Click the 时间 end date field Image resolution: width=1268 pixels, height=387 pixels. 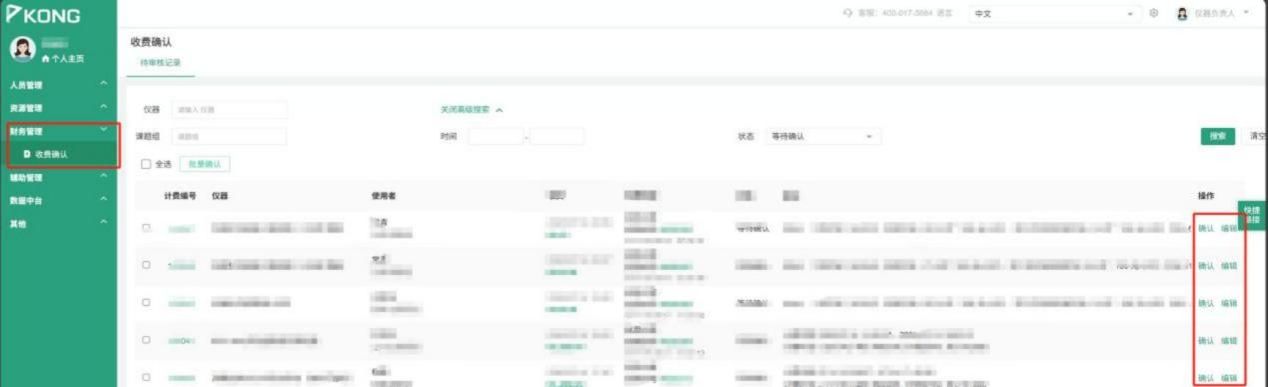557,136
